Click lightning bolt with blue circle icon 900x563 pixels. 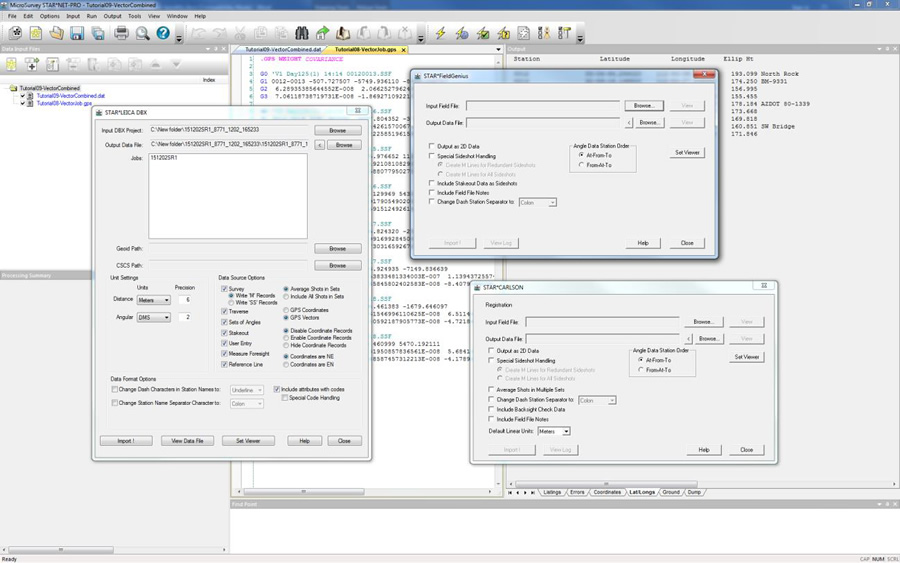[x=461, y=33]
